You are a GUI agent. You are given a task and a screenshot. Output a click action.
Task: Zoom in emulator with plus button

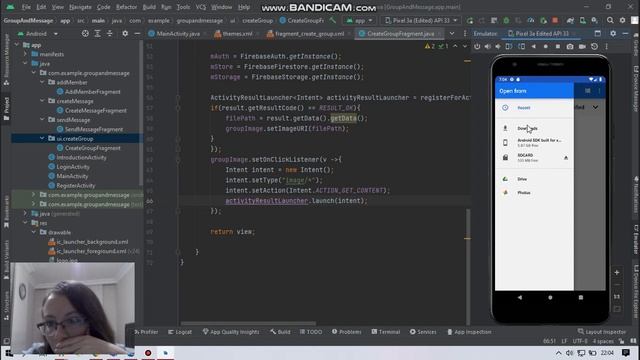coord(617,272)
